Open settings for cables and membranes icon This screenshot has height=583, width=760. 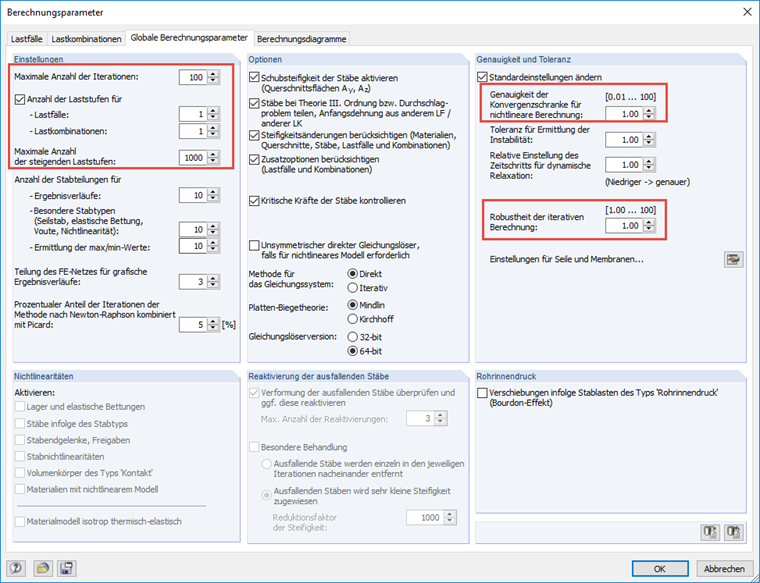(734, 259)
